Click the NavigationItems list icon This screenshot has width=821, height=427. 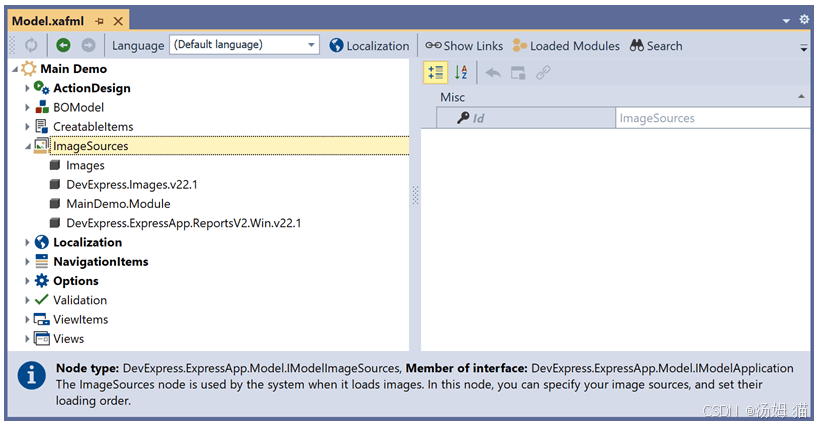(41, 261)
